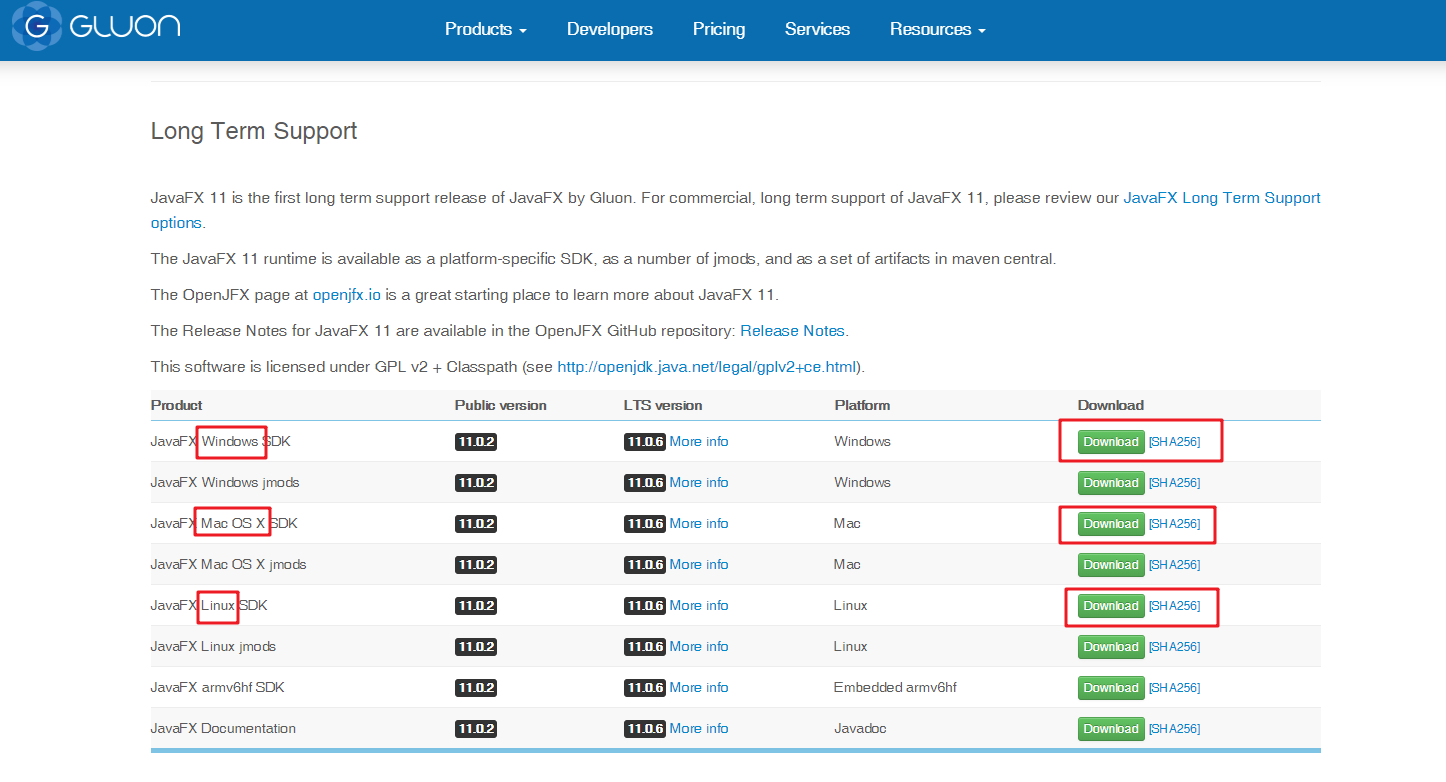Download JavaFX Windows SDK
This screenshot has width=1446, height=782.
pos(1111,442)
